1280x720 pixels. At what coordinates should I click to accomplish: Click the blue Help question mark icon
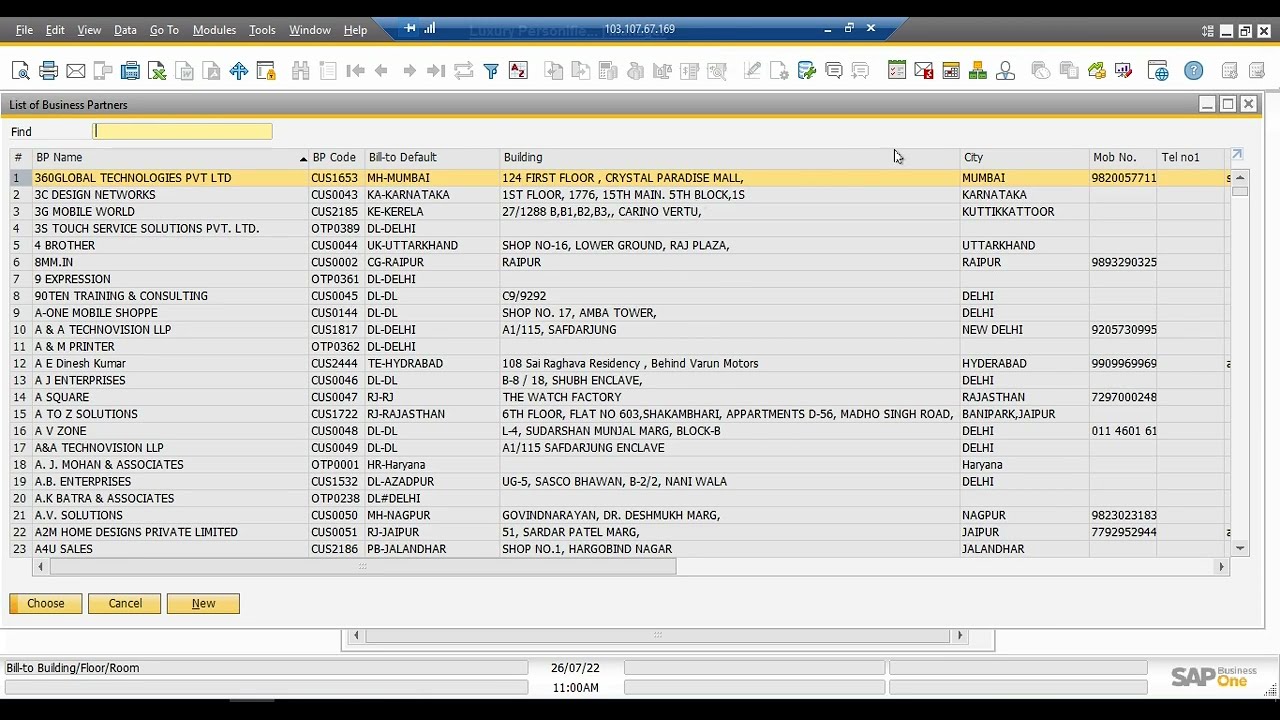(1194, 71)
